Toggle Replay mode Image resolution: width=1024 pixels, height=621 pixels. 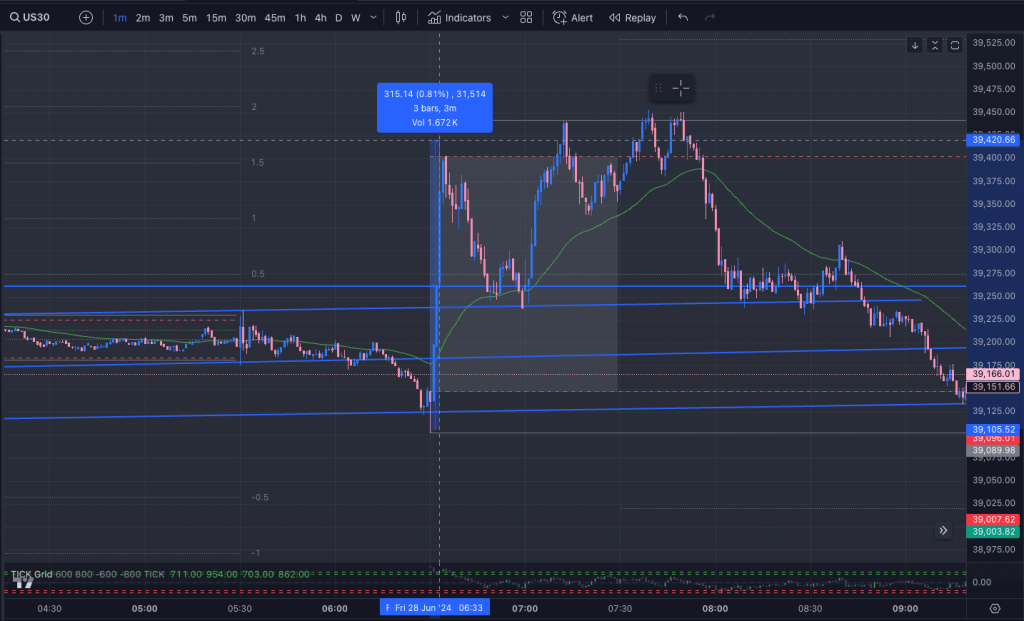pos(632,17)
